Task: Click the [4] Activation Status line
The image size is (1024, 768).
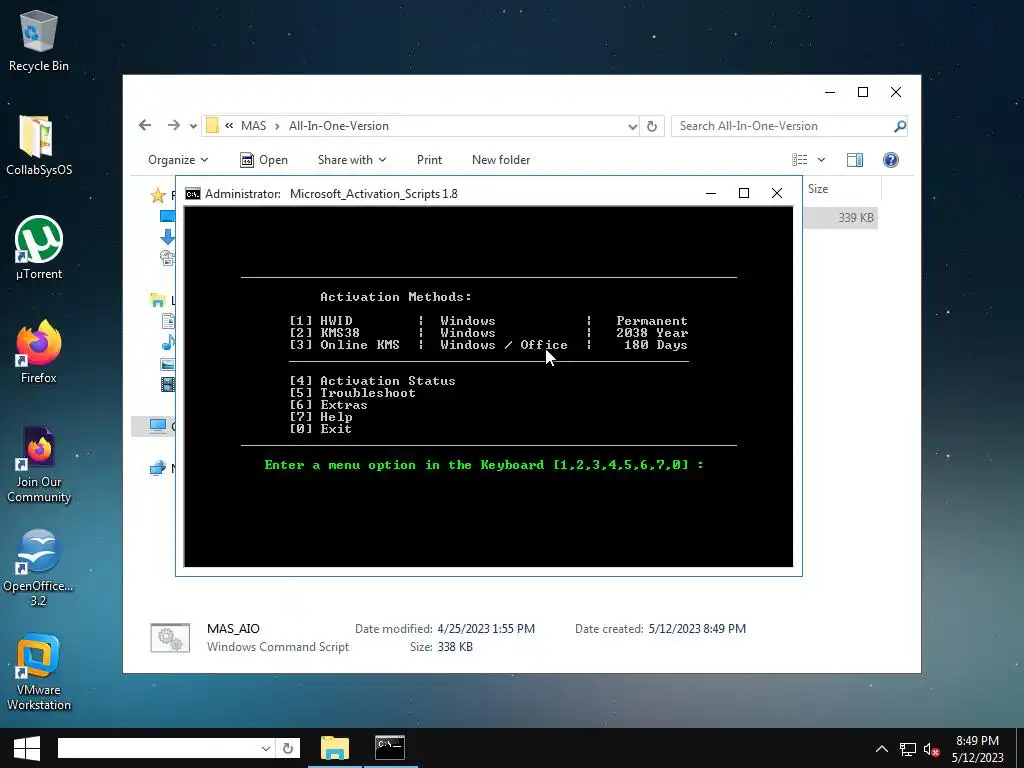Action: 372,381
